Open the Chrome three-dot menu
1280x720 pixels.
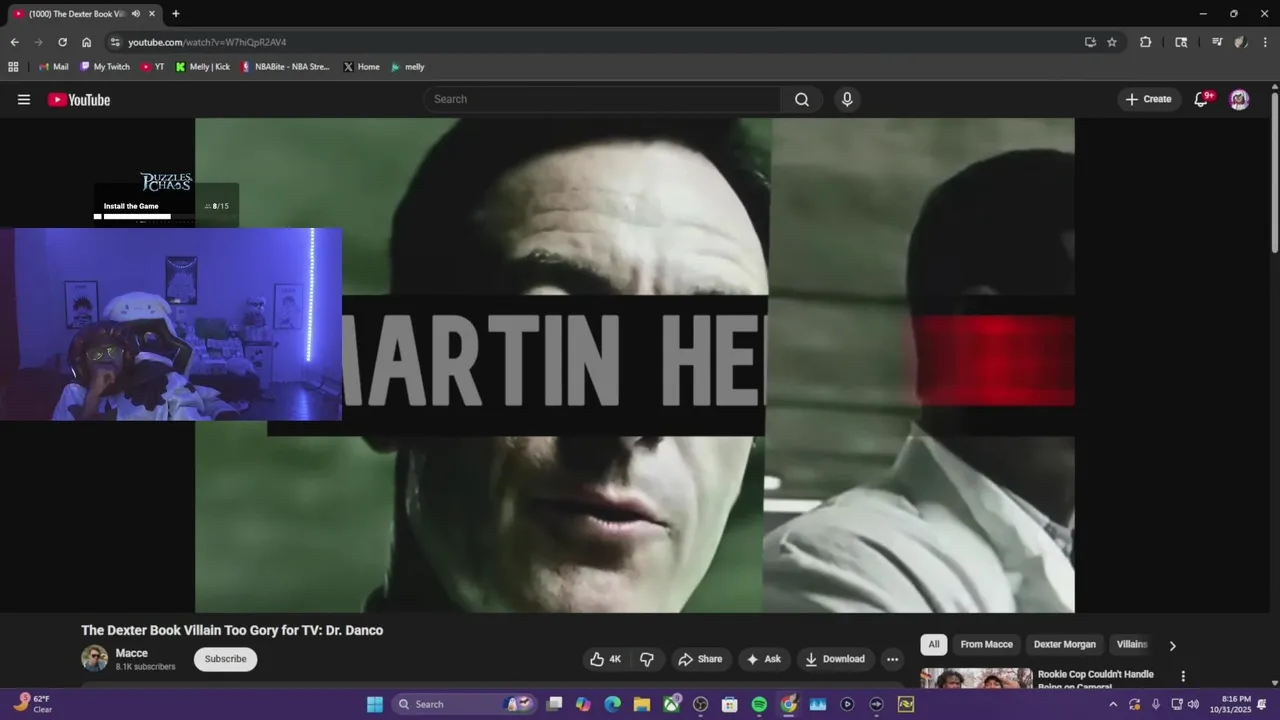click(x=1265, y=42)
